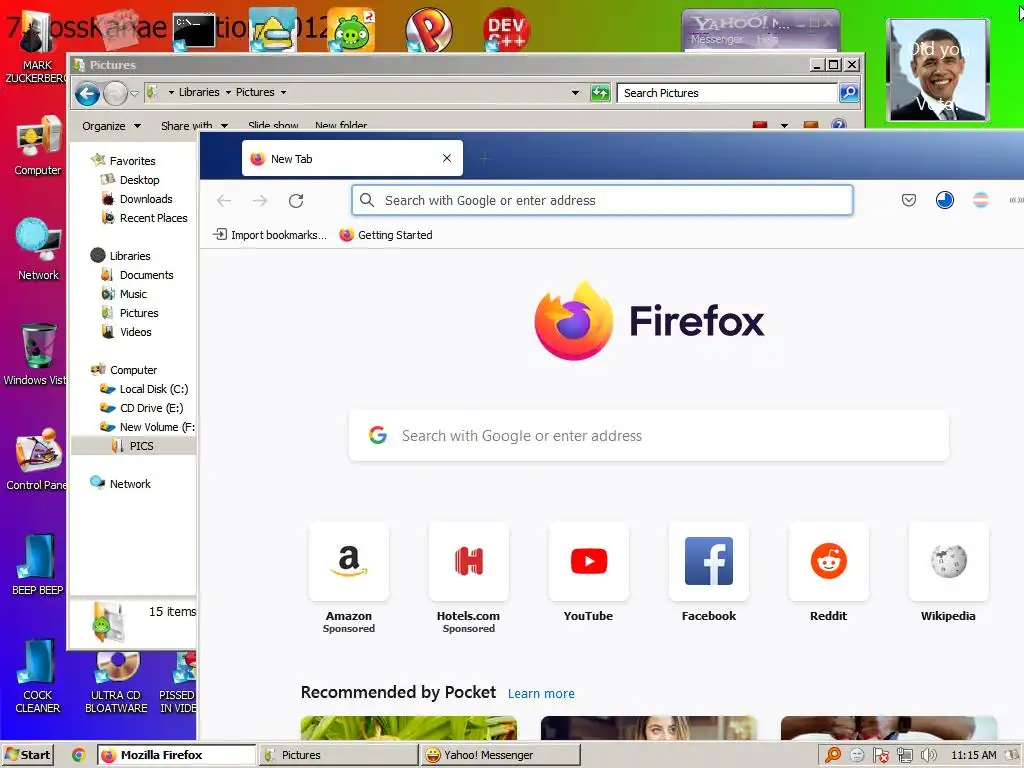The image size is (1024, 768).
Task: Select the New Tab tab in Firefox
Action: 352,158
